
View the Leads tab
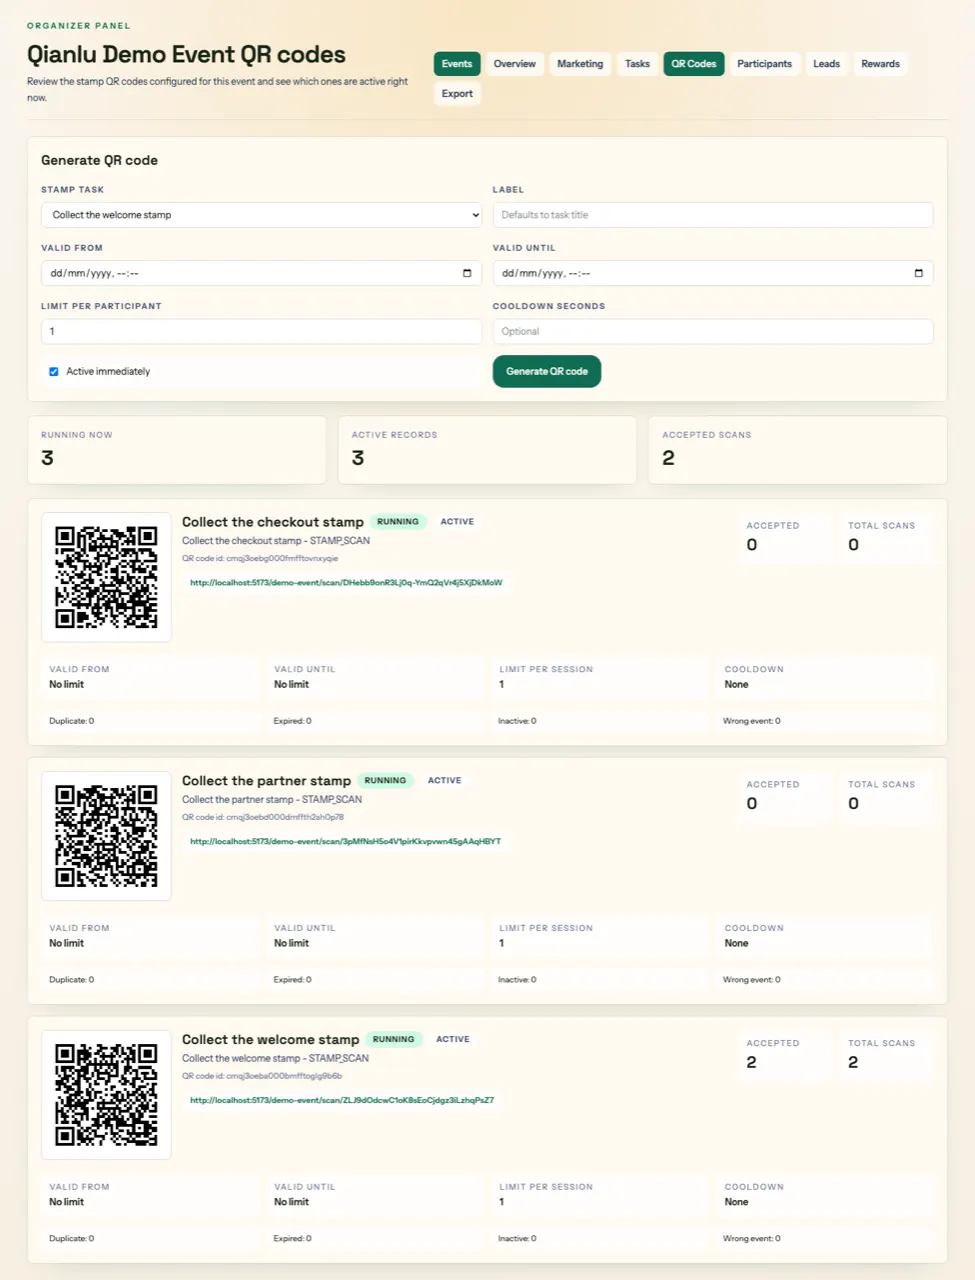tap(826, 64)
